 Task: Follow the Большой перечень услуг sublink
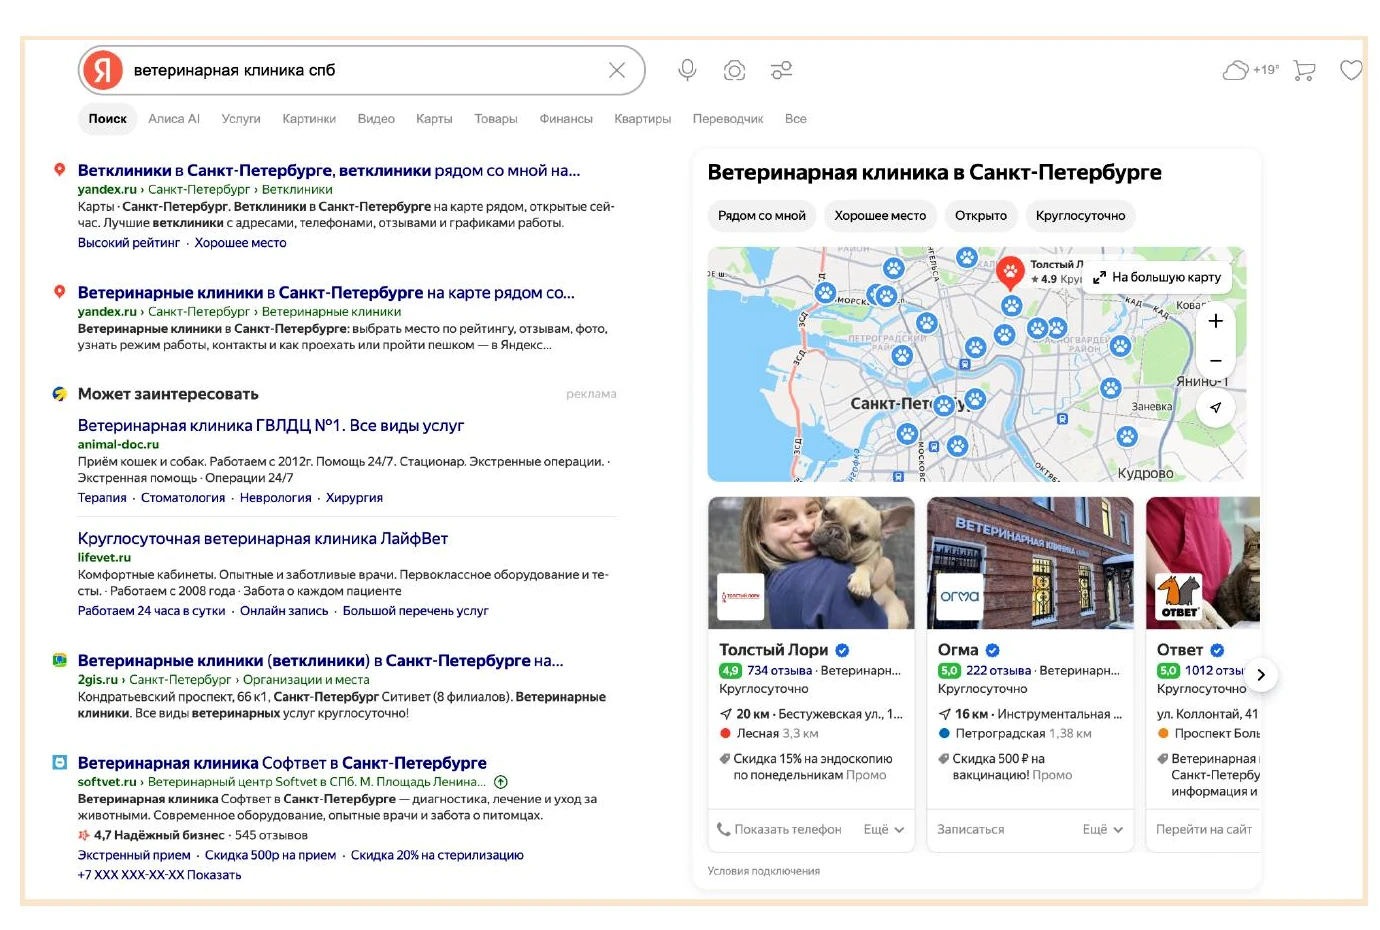point(415,611)
